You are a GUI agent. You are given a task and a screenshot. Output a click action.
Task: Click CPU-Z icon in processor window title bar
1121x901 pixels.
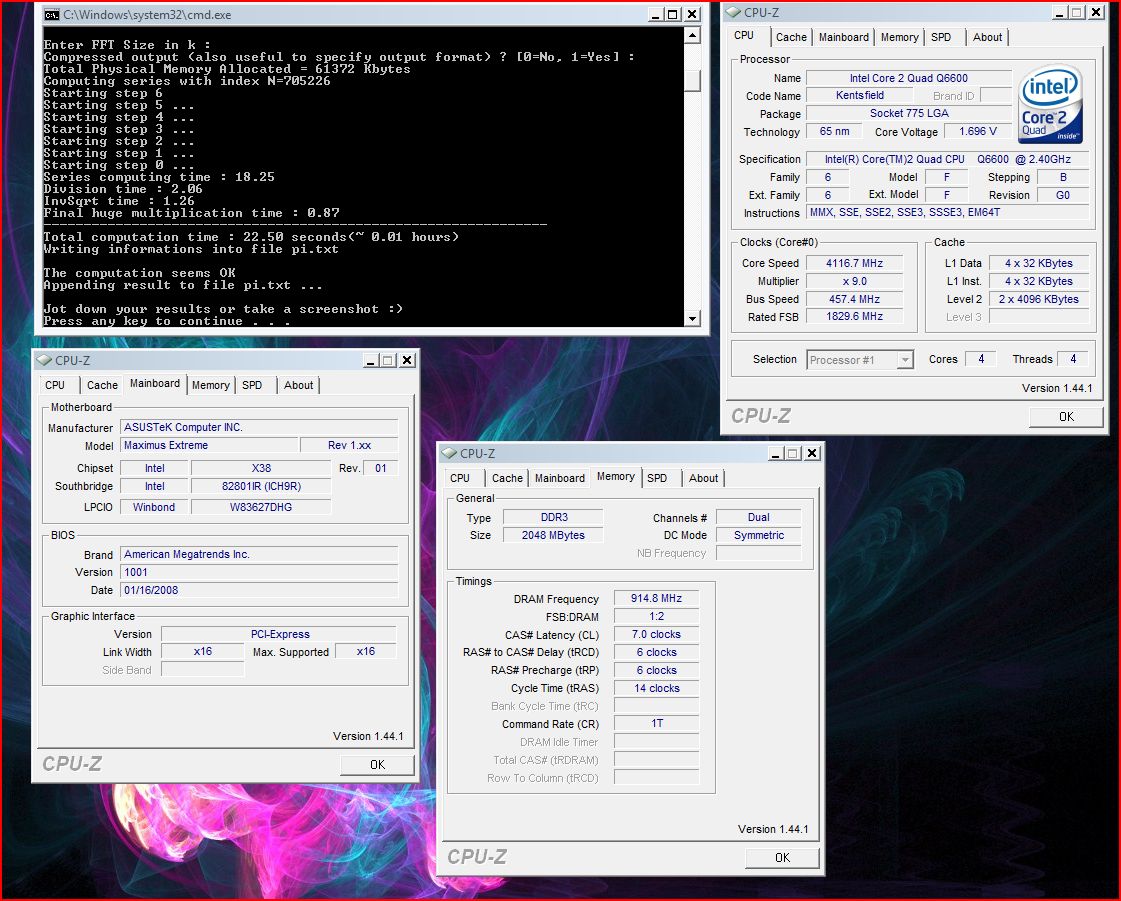[x=733, y=12]
